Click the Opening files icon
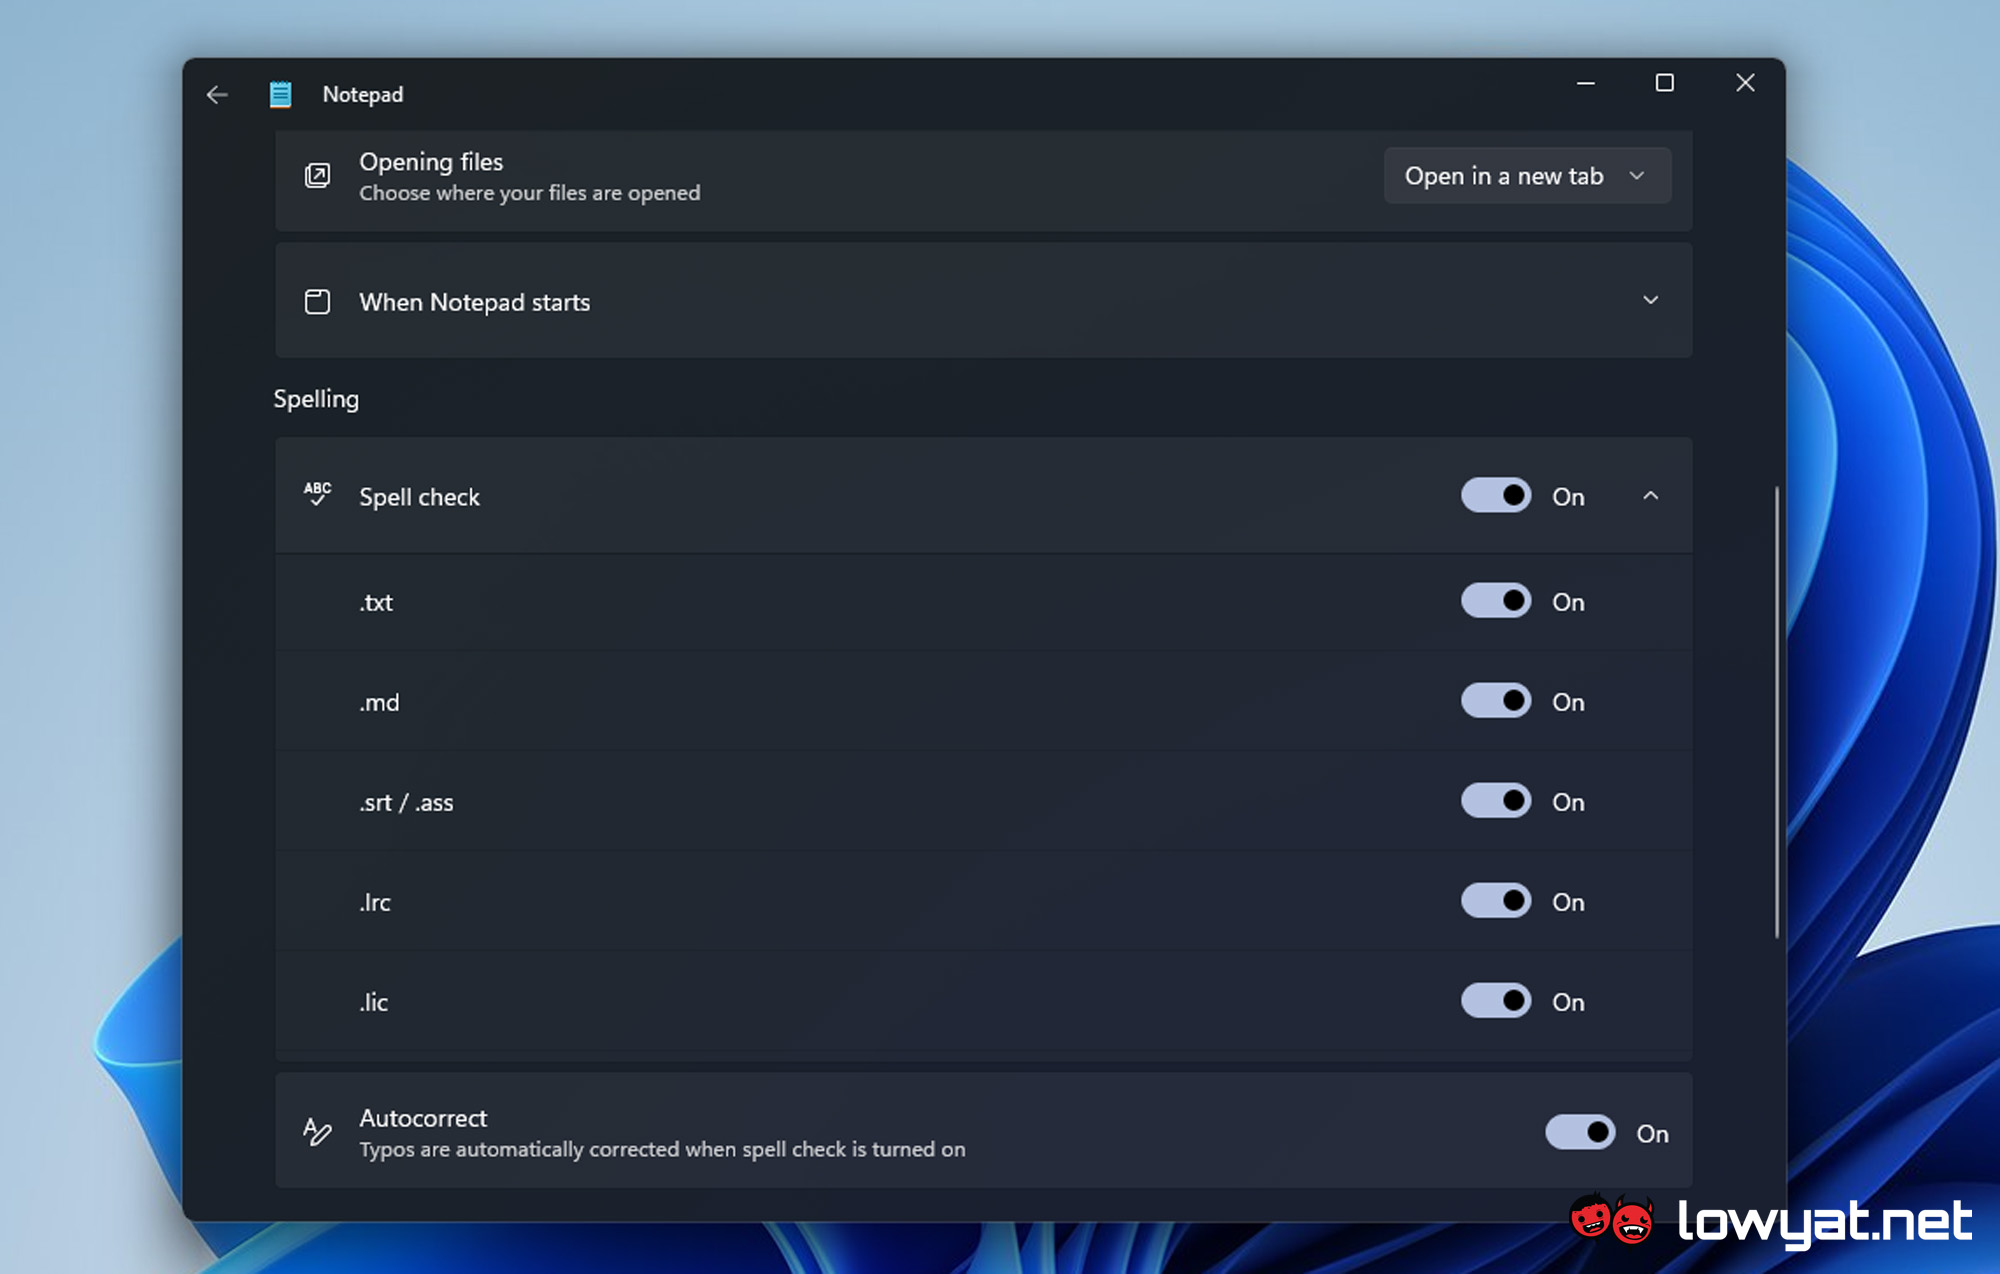The image size is (2000, 1274). coord(317,176)
